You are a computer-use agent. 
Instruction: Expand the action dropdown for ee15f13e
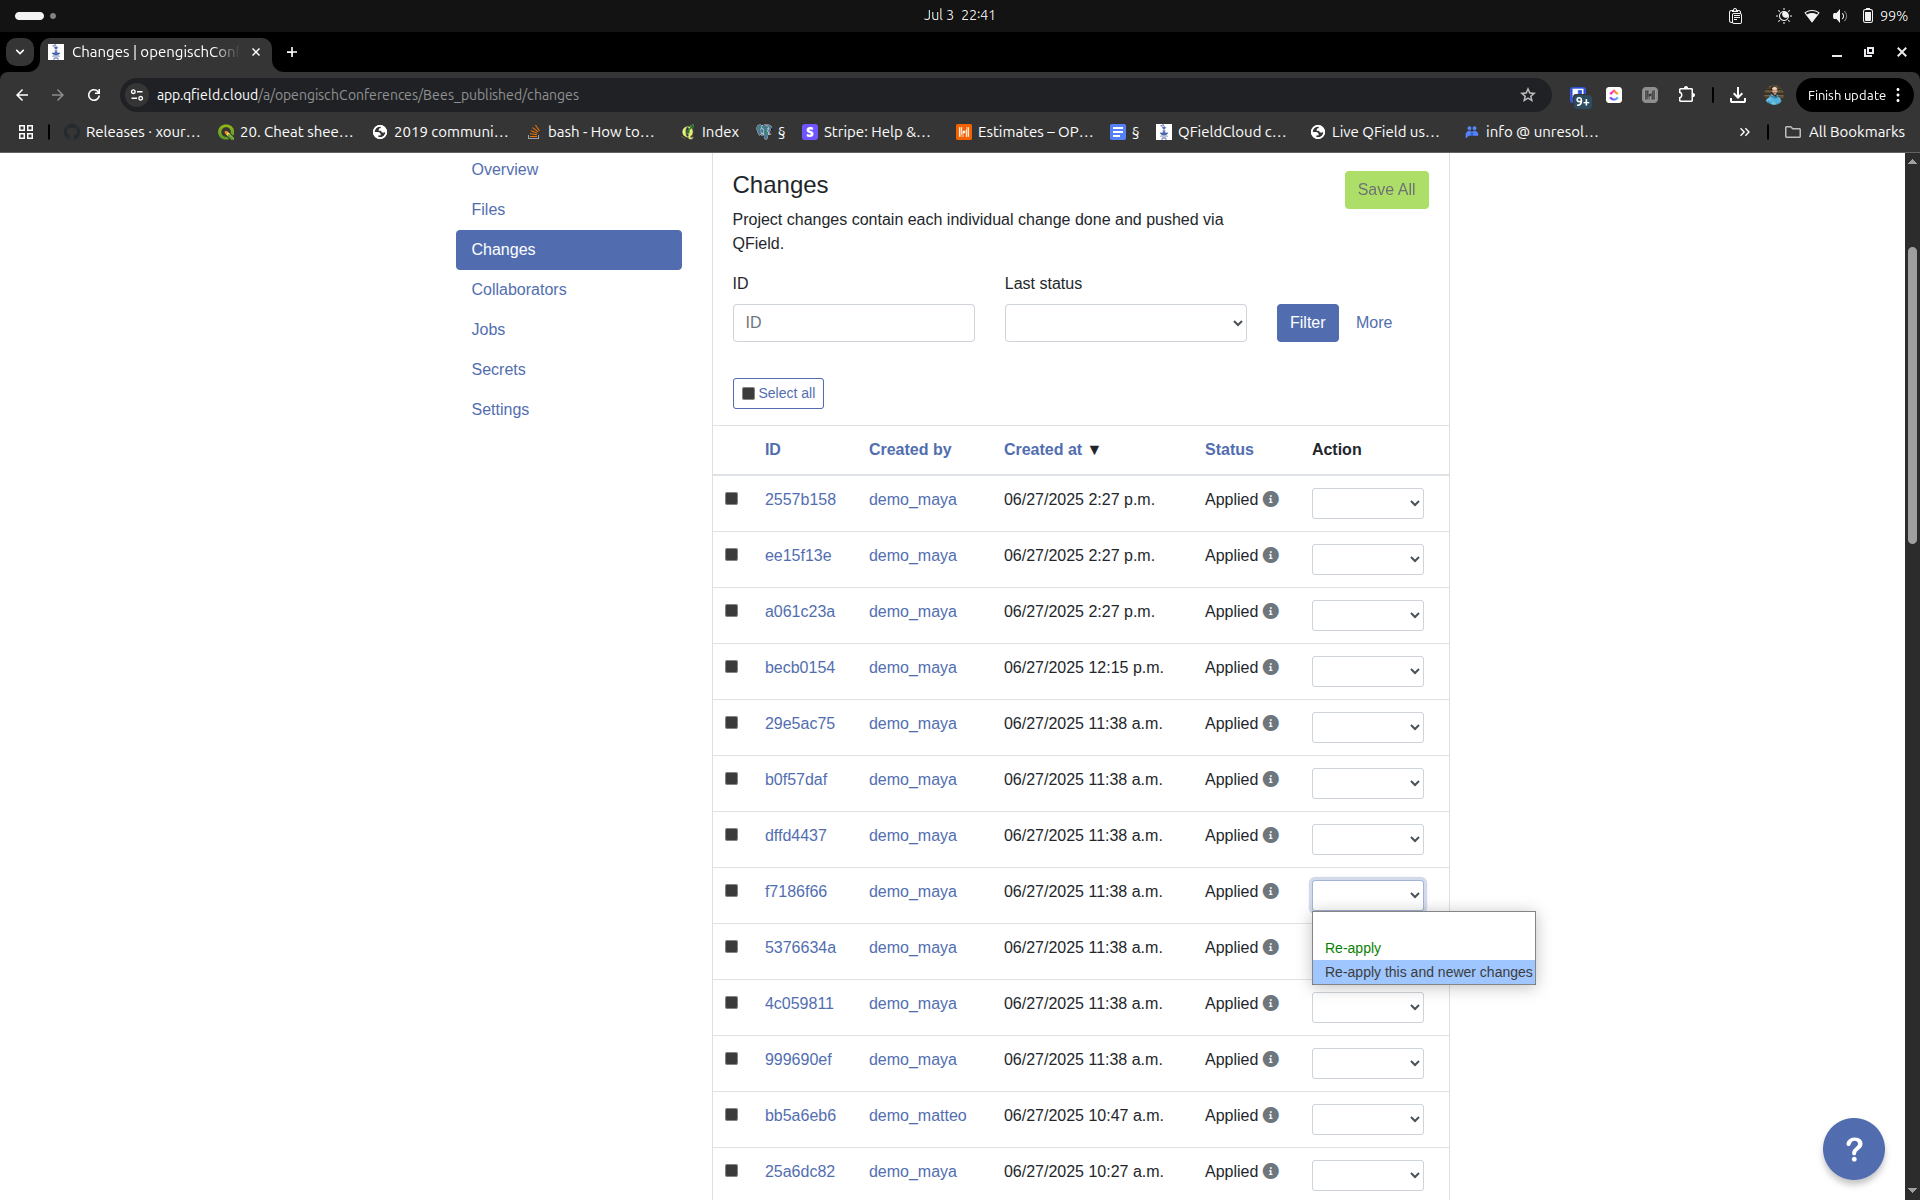pos(1367,559)
